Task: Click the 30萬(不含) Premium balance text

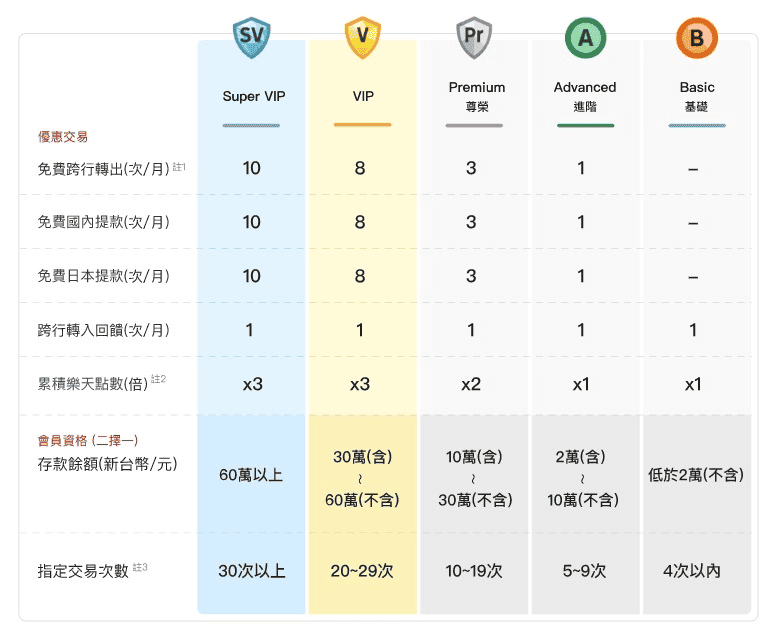Action: pyautogui.click(x=475, y=500)
